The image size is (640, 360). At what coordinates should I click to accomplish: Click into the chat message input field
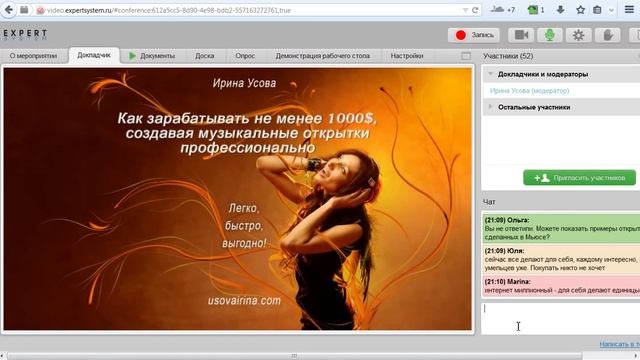[561, 319]
